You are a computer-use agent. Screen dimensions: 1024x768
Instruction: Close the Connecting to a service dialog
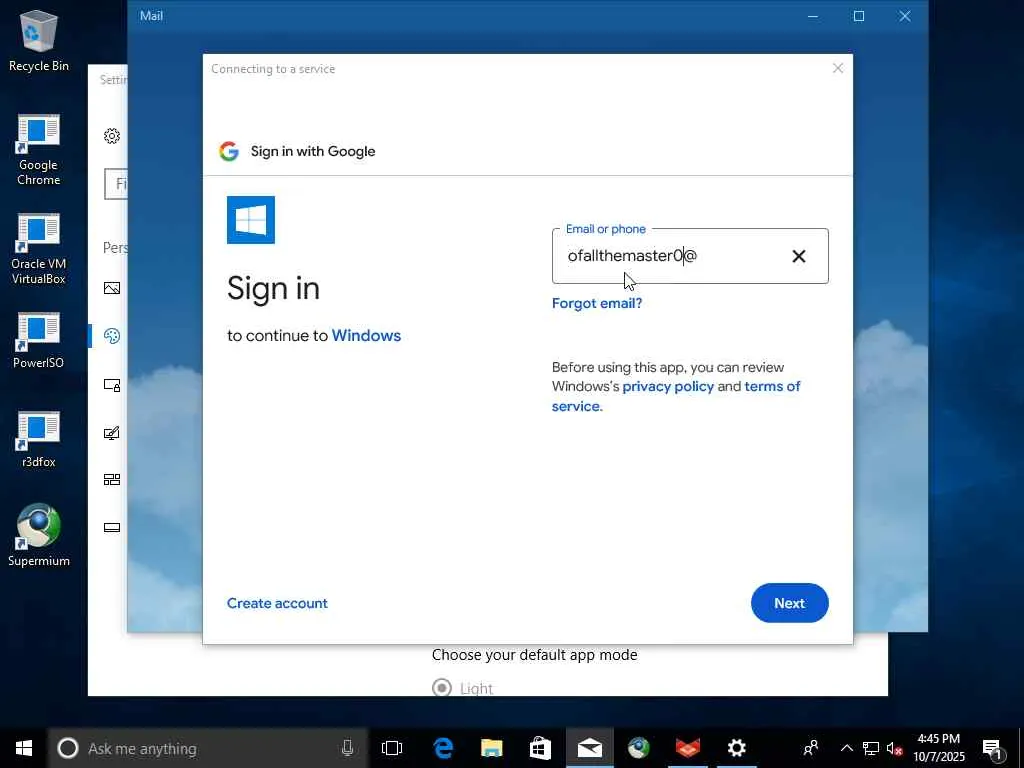click(x=837, y=69)
